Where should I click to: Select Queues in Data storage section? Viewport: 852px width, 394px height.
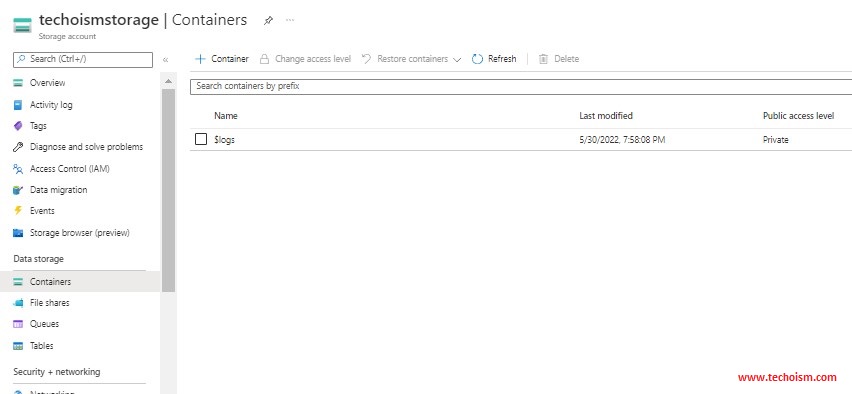45,324
